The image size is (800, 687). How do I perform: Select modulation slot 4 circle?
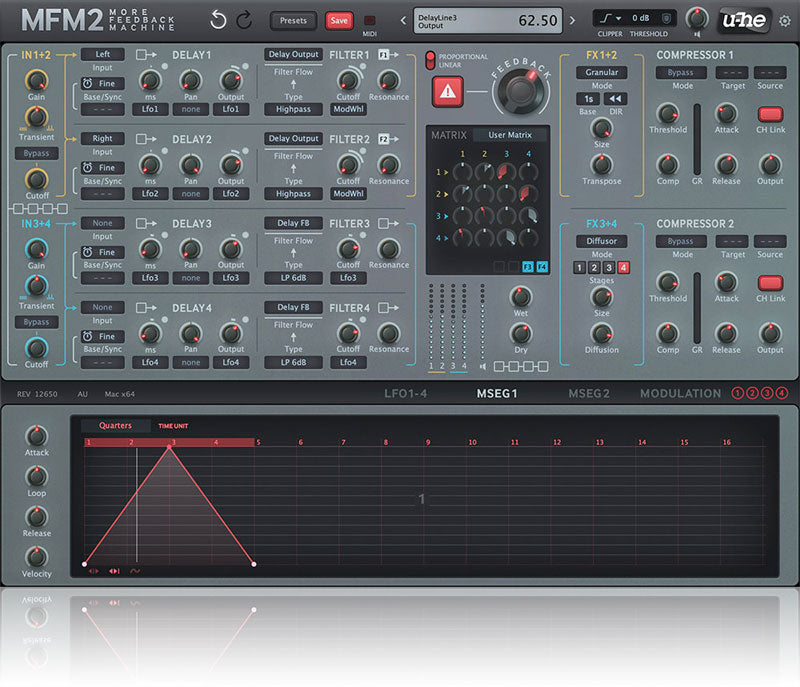pos(782,393)
